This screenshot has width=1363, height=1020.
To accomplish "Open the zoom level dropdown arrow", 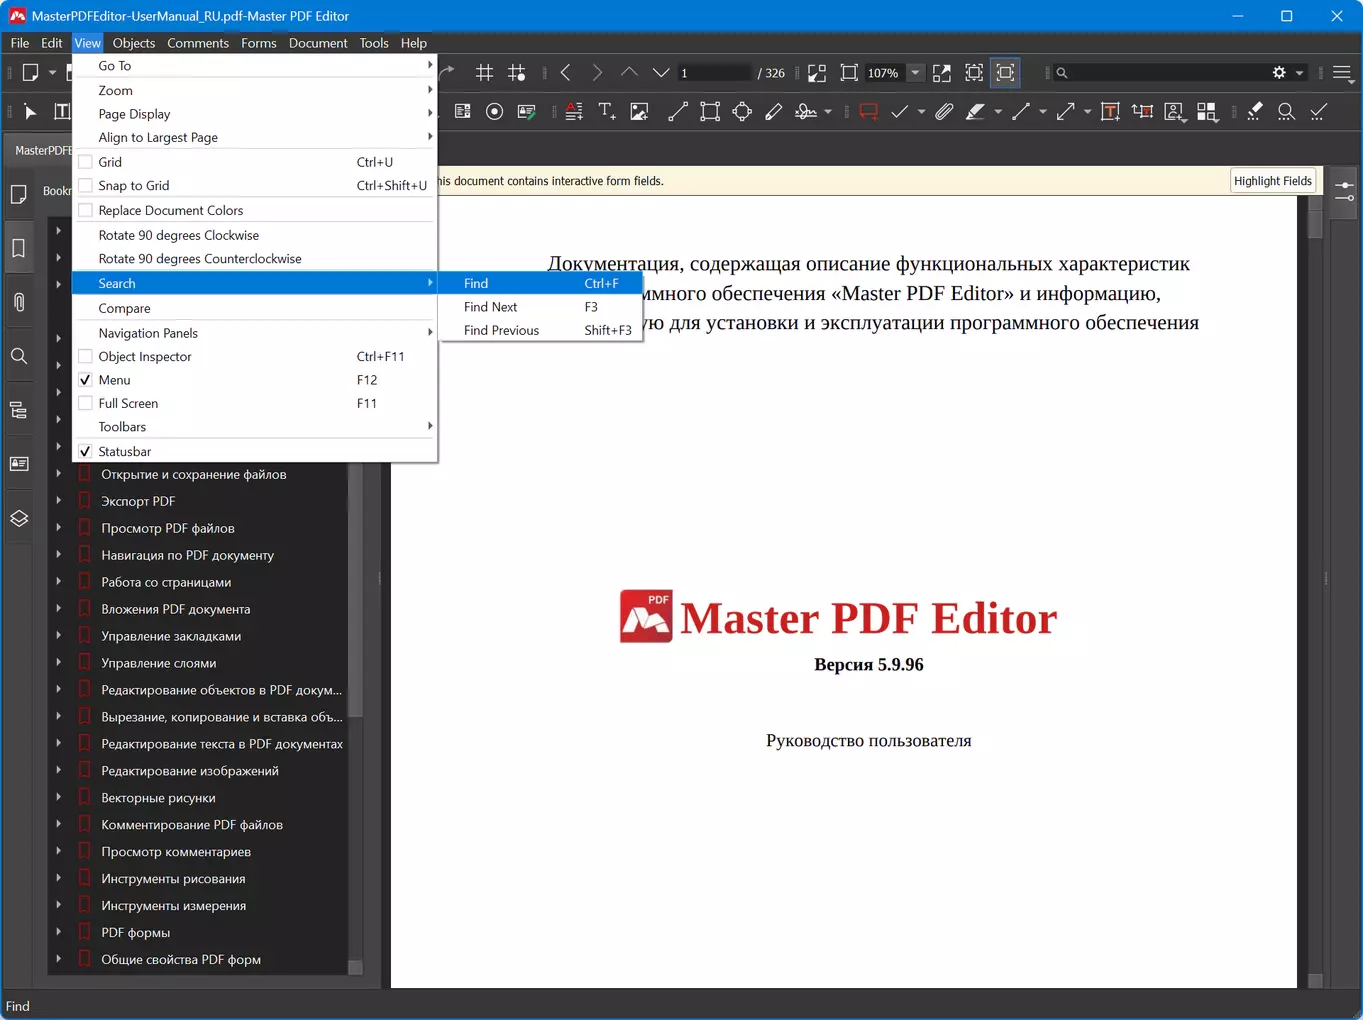I will [x=915, y=73].
